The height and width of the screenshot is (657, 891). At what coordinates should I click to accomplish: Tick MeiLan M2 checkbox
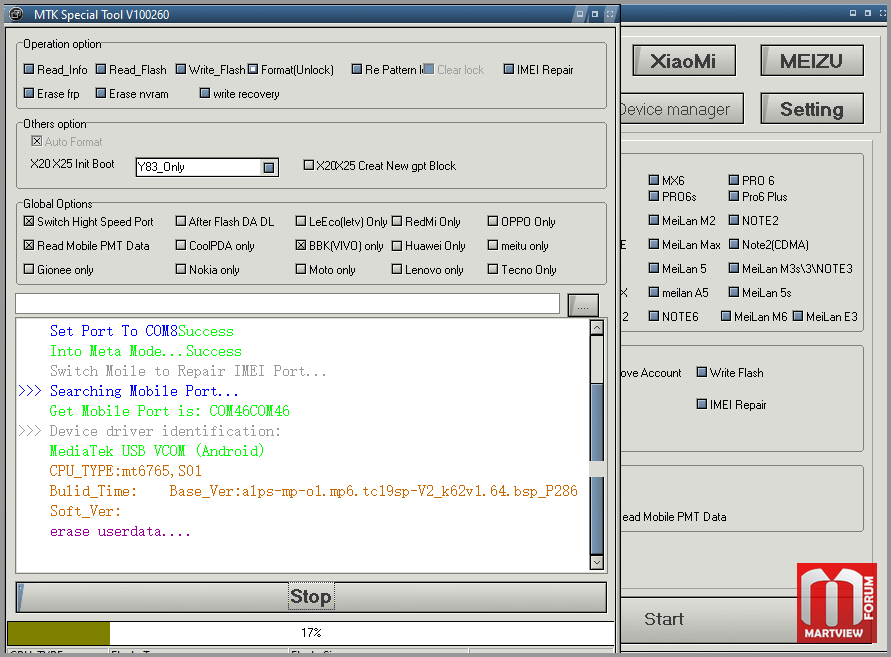(654, 220)
